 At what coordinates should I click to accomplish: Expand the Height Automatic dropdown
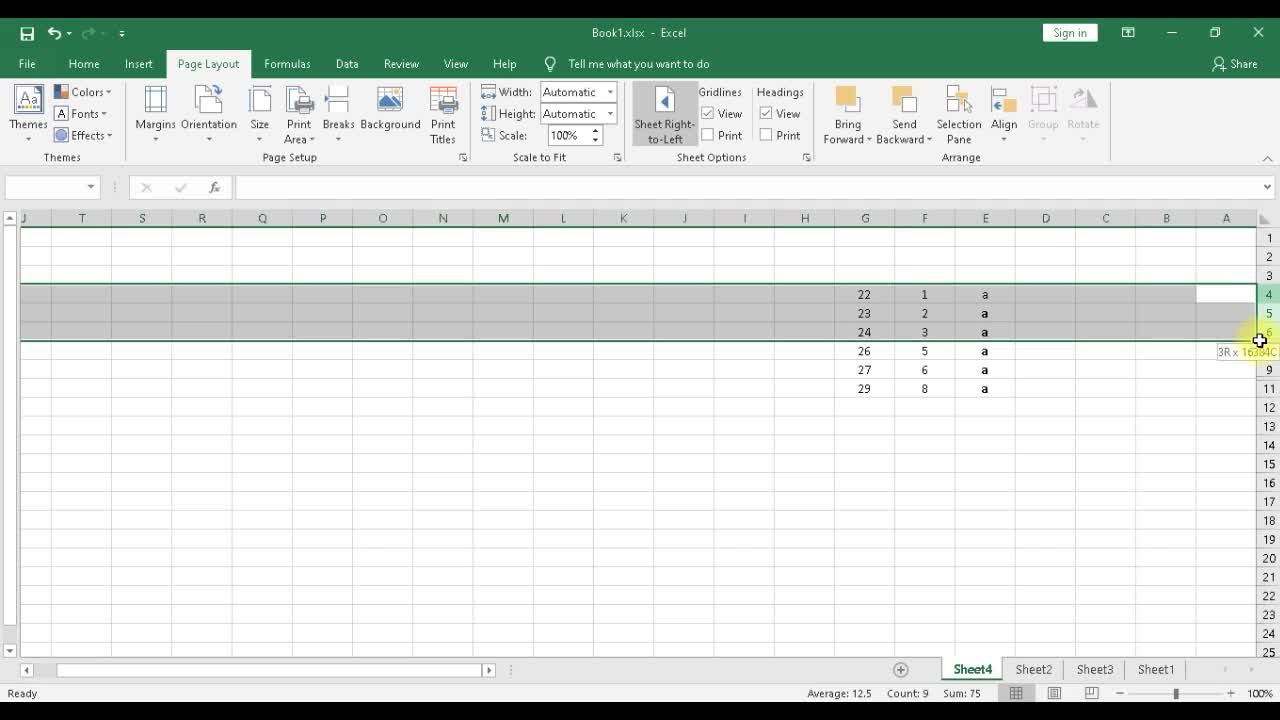pyautogui.click(x=610, y=114)
